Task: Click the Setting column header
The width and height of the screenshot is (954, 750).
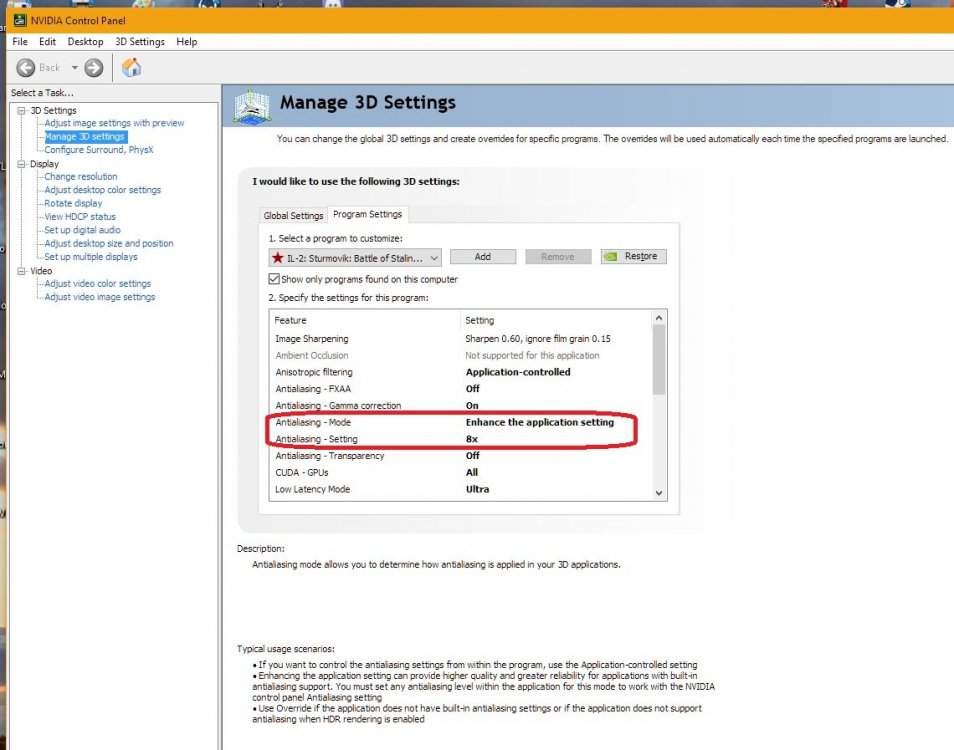Action: (x=556, y=320)
